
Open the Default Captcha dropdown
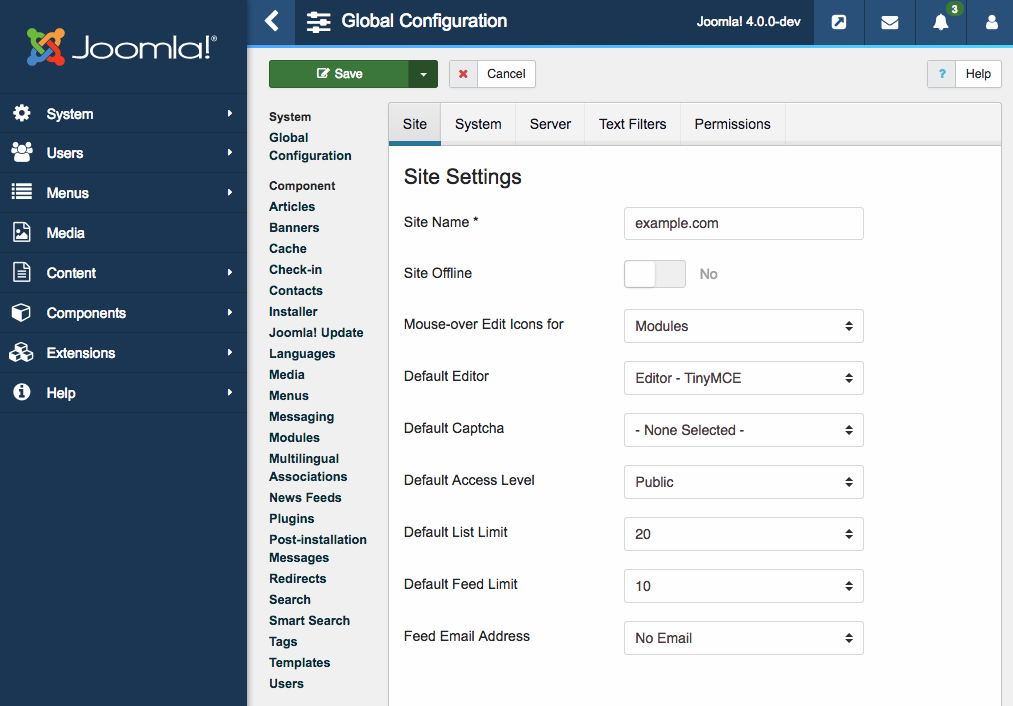743,429
